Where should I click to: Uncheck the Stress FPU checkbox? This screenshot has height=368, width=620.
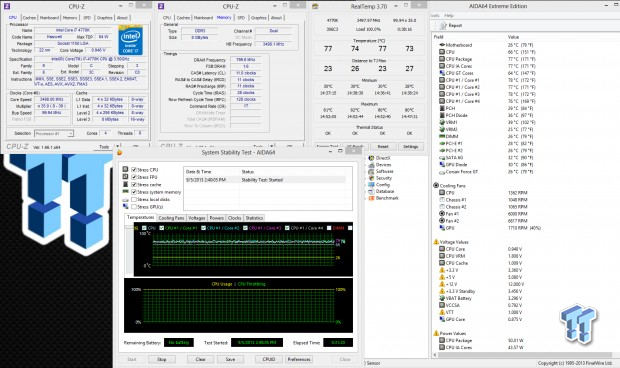coord(134,177)
